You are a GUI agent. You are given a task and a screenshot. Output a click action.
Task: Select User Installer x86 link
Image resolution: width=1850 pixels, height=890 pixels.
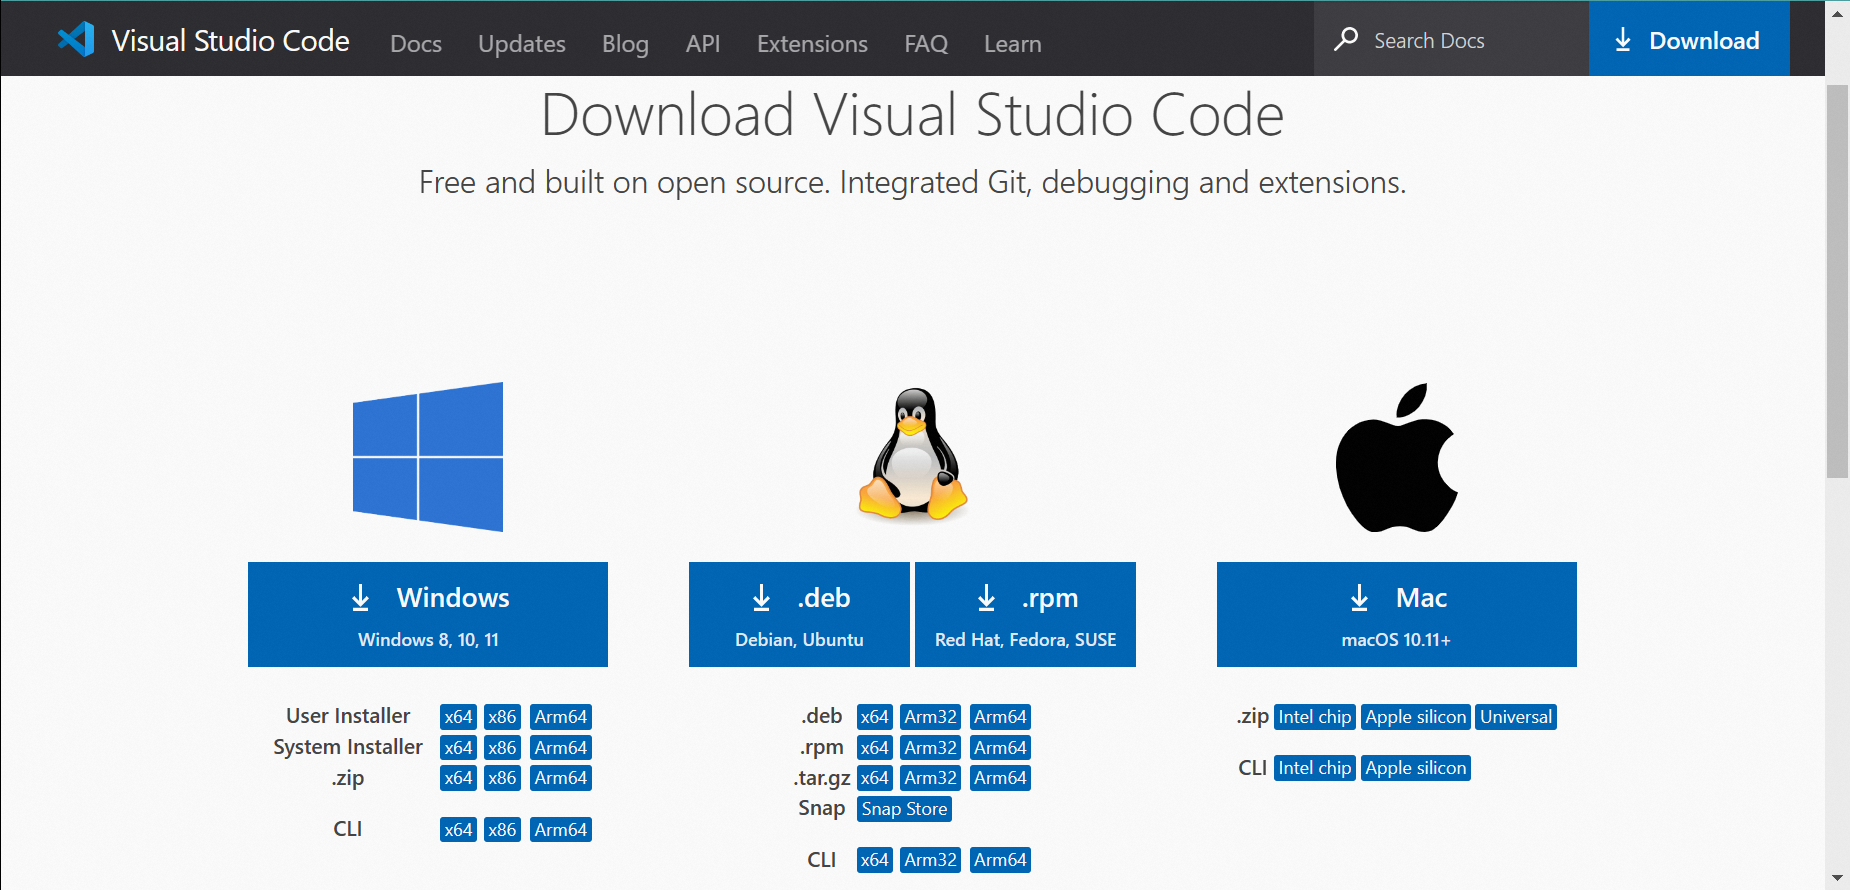[502, 717]
